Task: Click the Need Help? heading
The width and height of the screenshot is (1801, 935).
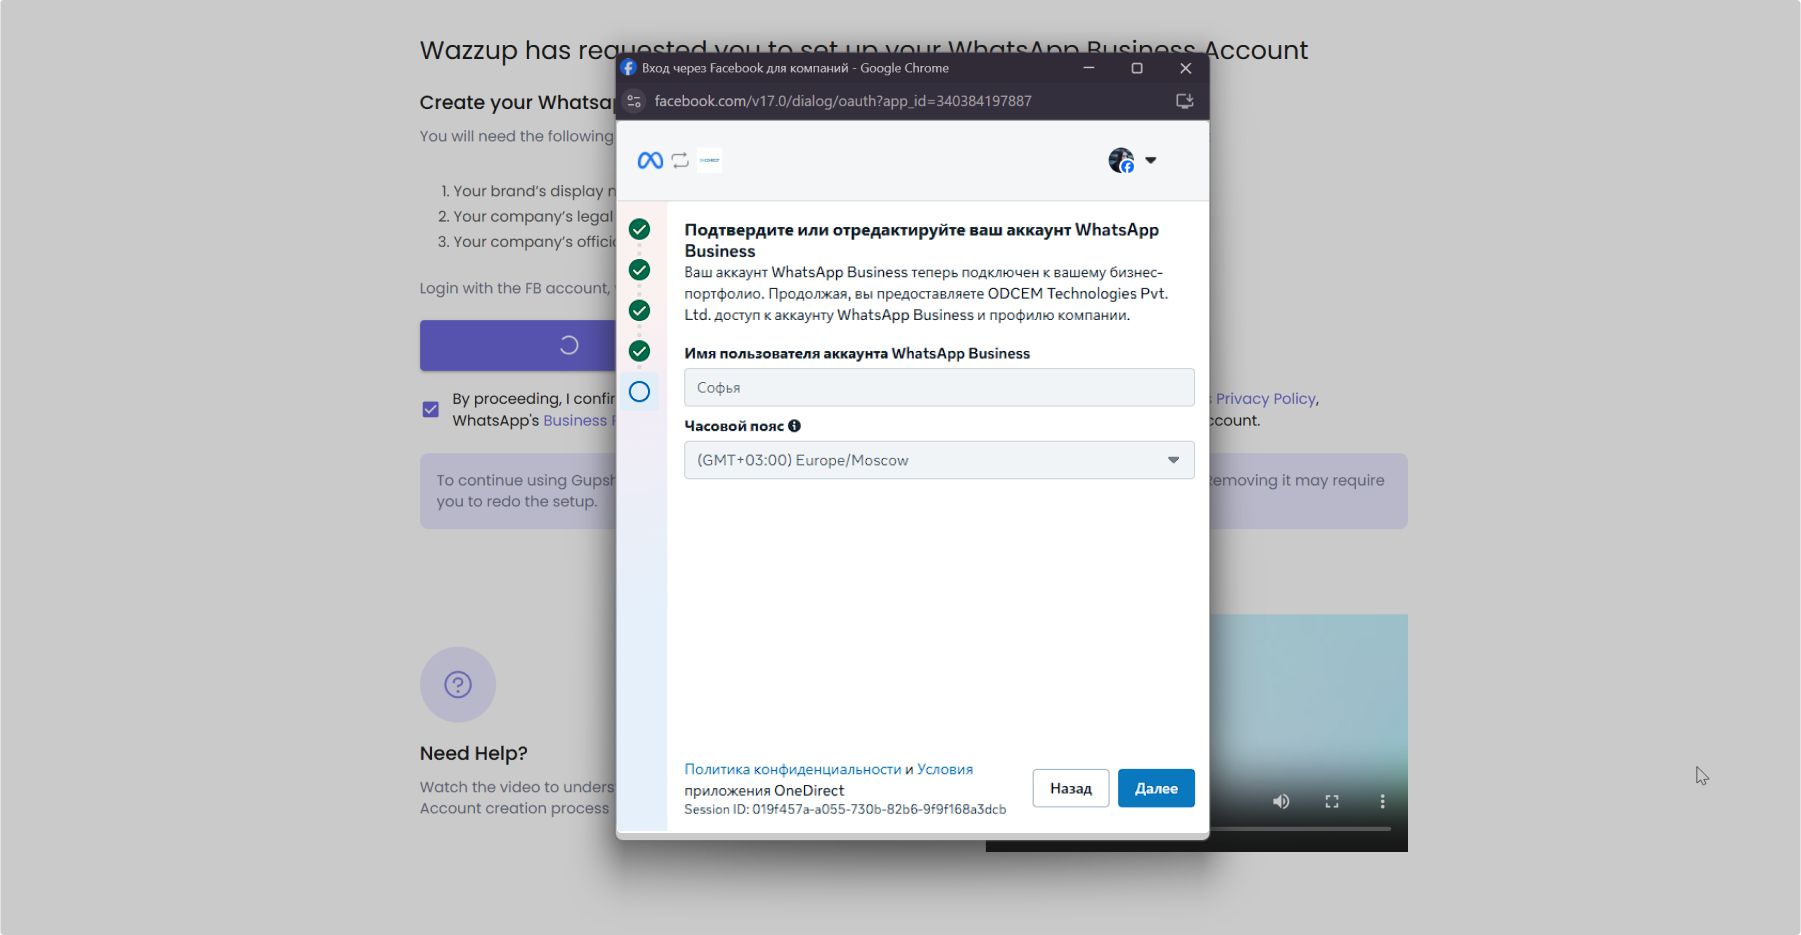Action: click(473, 753)
